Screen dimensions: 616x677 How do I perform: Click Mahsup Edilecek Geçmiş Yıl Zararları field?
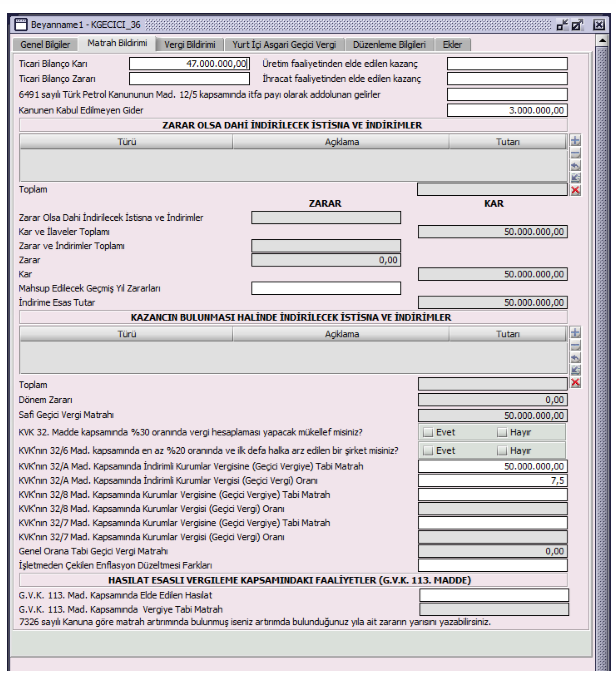326,288
